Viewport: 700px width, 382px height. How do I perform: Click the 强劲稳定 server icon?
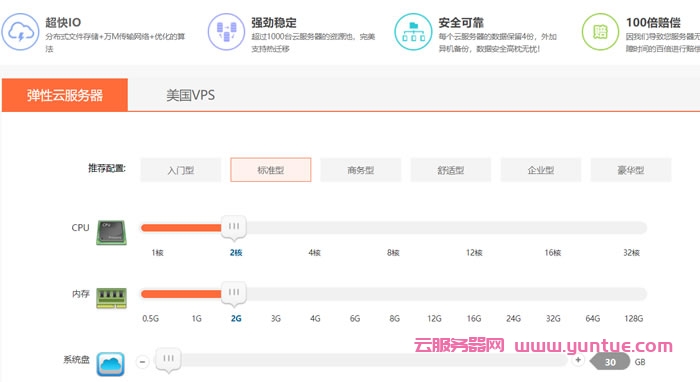tap(226, 32)
